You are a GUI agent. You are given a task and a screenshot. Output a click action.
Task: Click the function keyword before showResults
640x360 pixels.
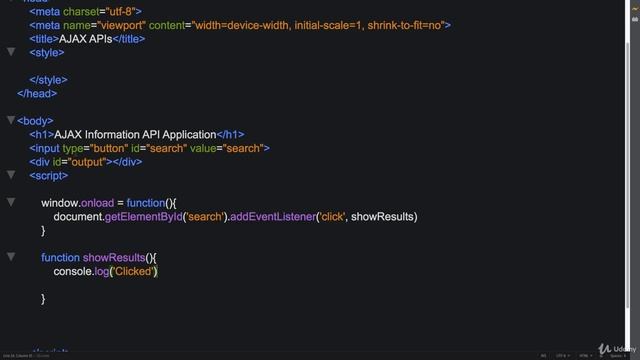pos(60,258)
